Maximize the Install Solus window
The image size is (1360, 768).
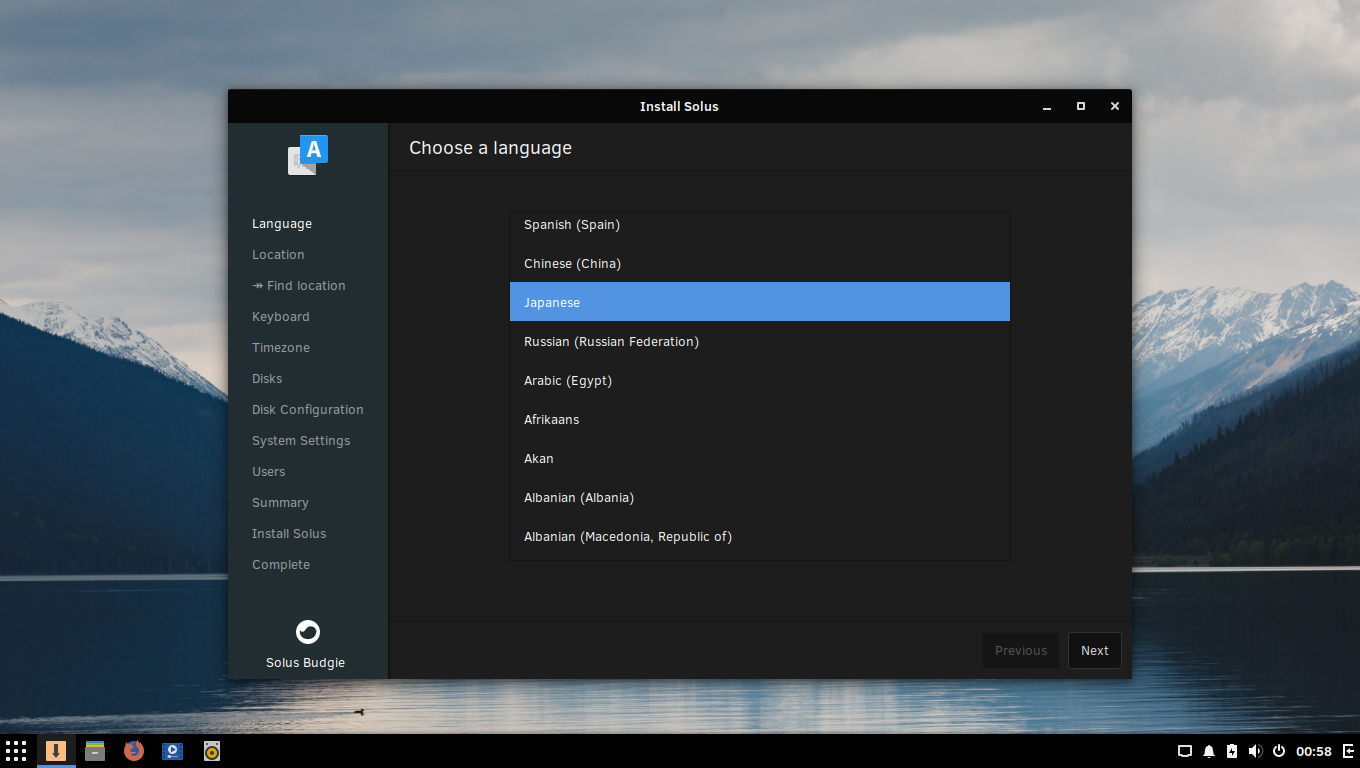pyautogui.click(x=1081, y=106)
